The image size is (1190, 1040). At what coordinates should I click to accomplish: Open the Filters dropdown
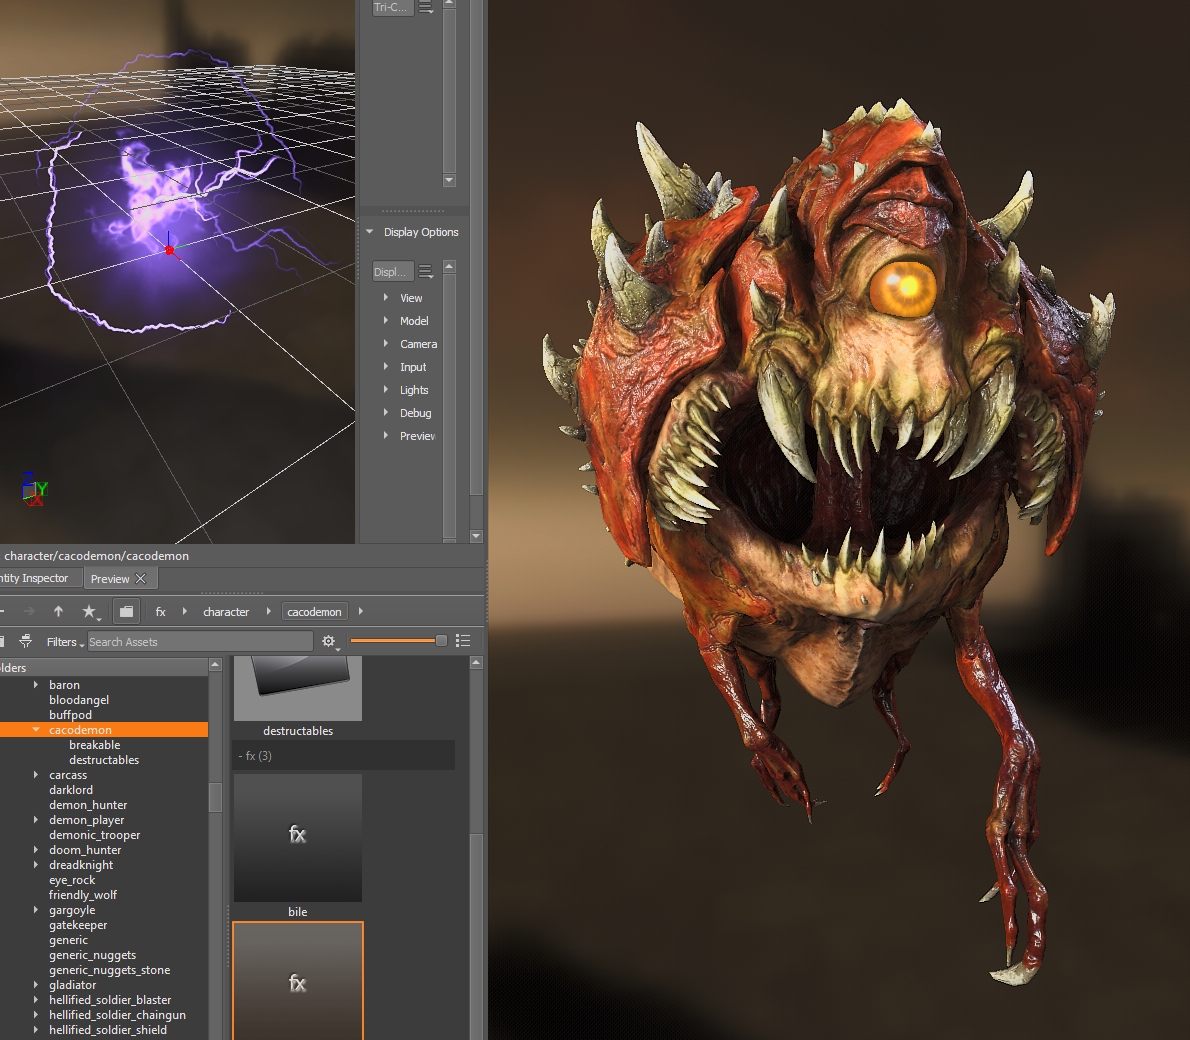click(64, 642)
